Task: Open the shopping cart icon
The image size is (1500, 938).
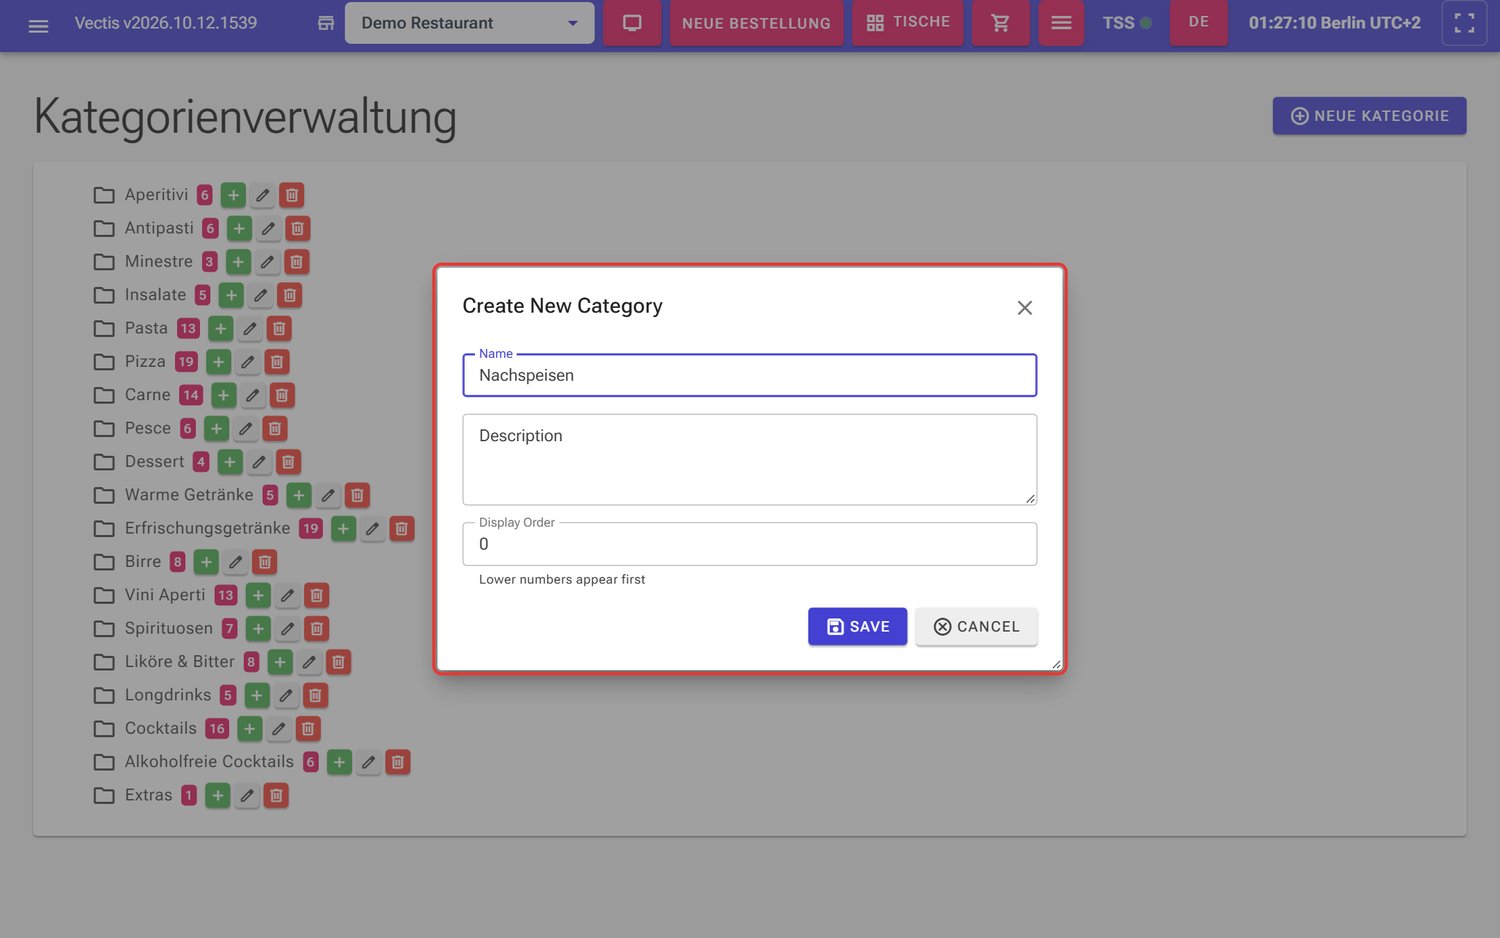Action: pyautogui.click(x=1000, y=23)
